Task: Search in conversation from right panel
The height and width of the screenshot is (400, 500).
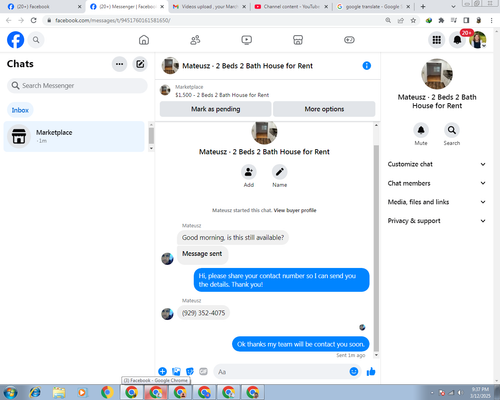Action: [x=452, y=130]
